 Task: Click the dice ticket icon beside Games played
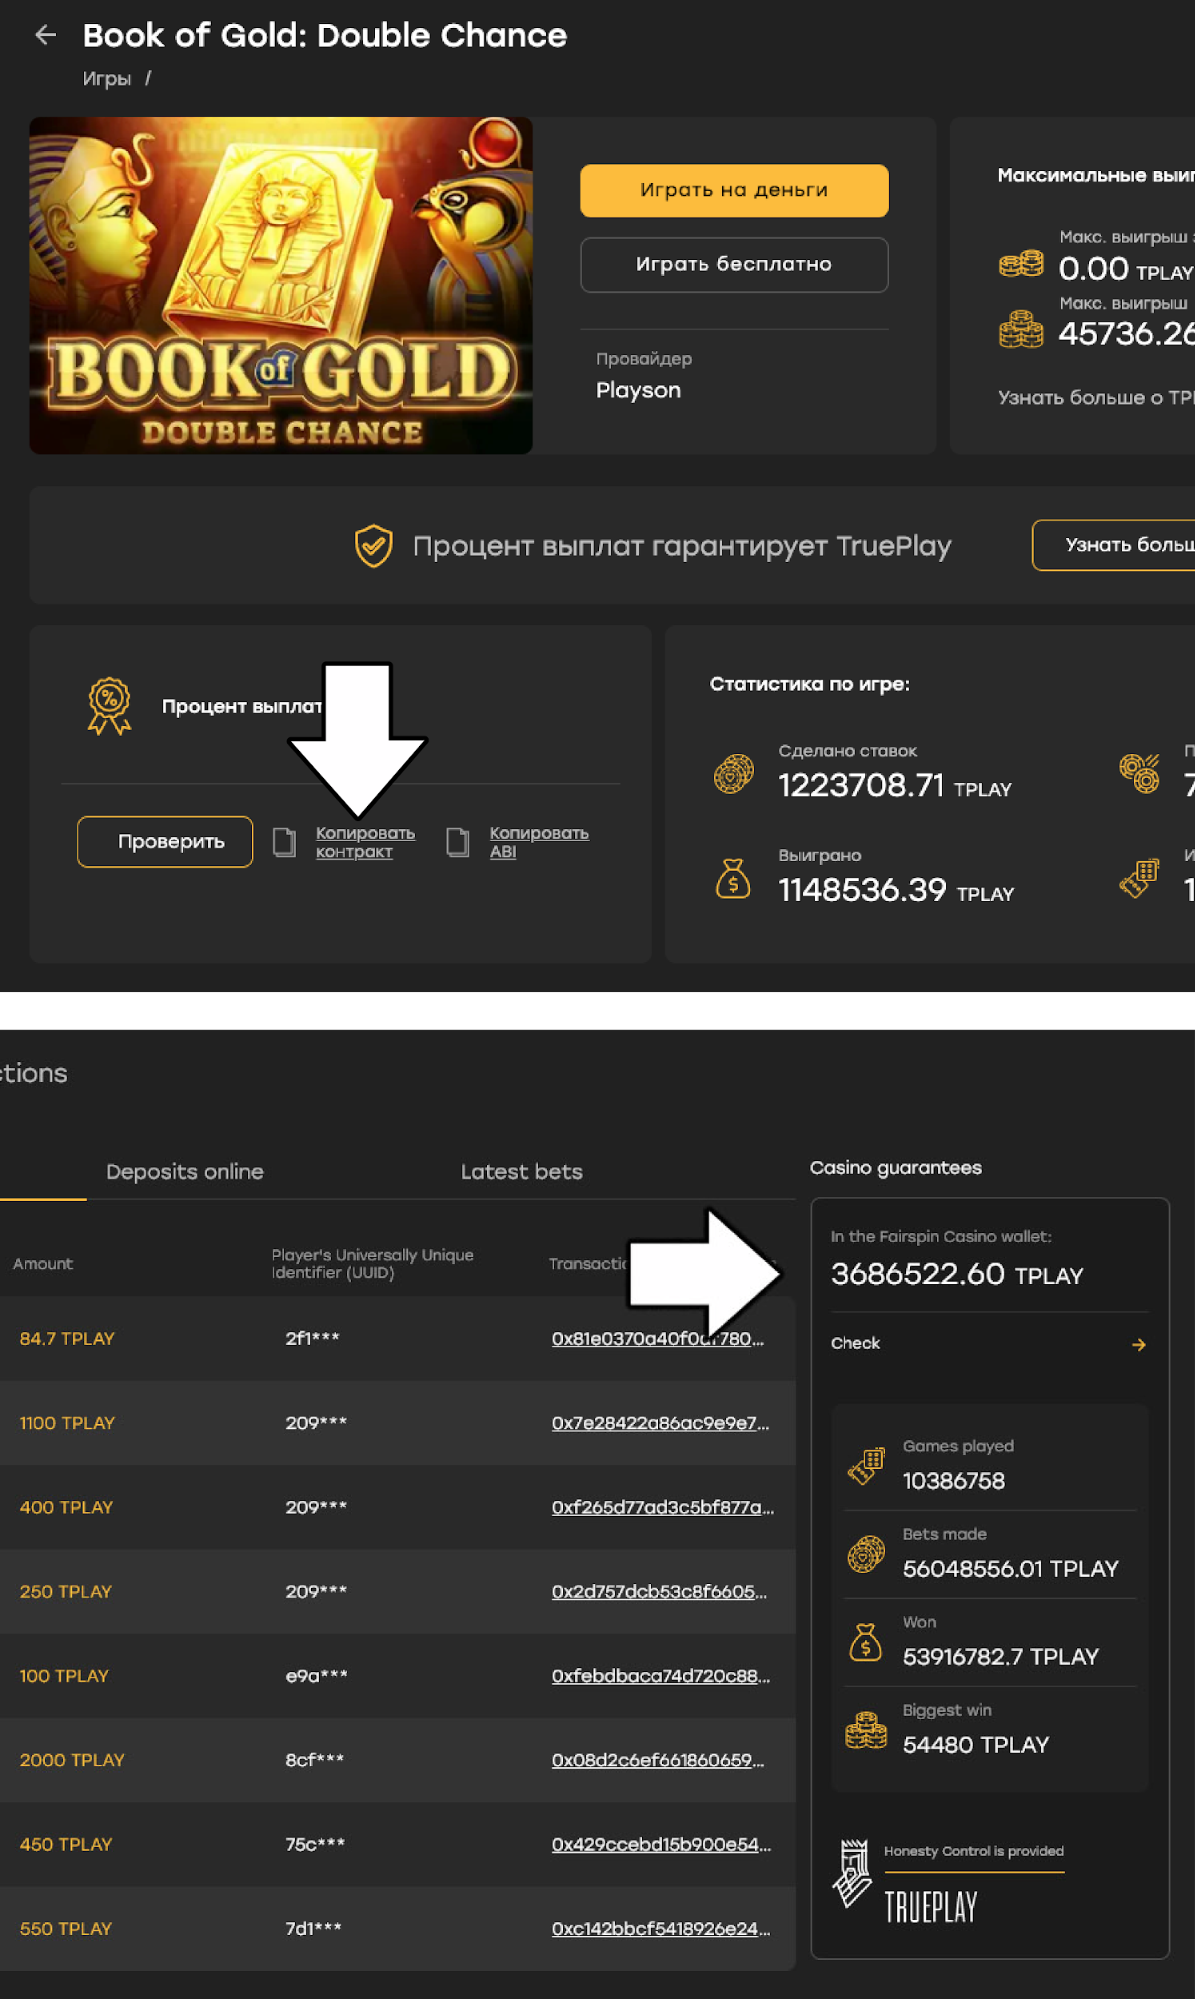(866, 1466)
